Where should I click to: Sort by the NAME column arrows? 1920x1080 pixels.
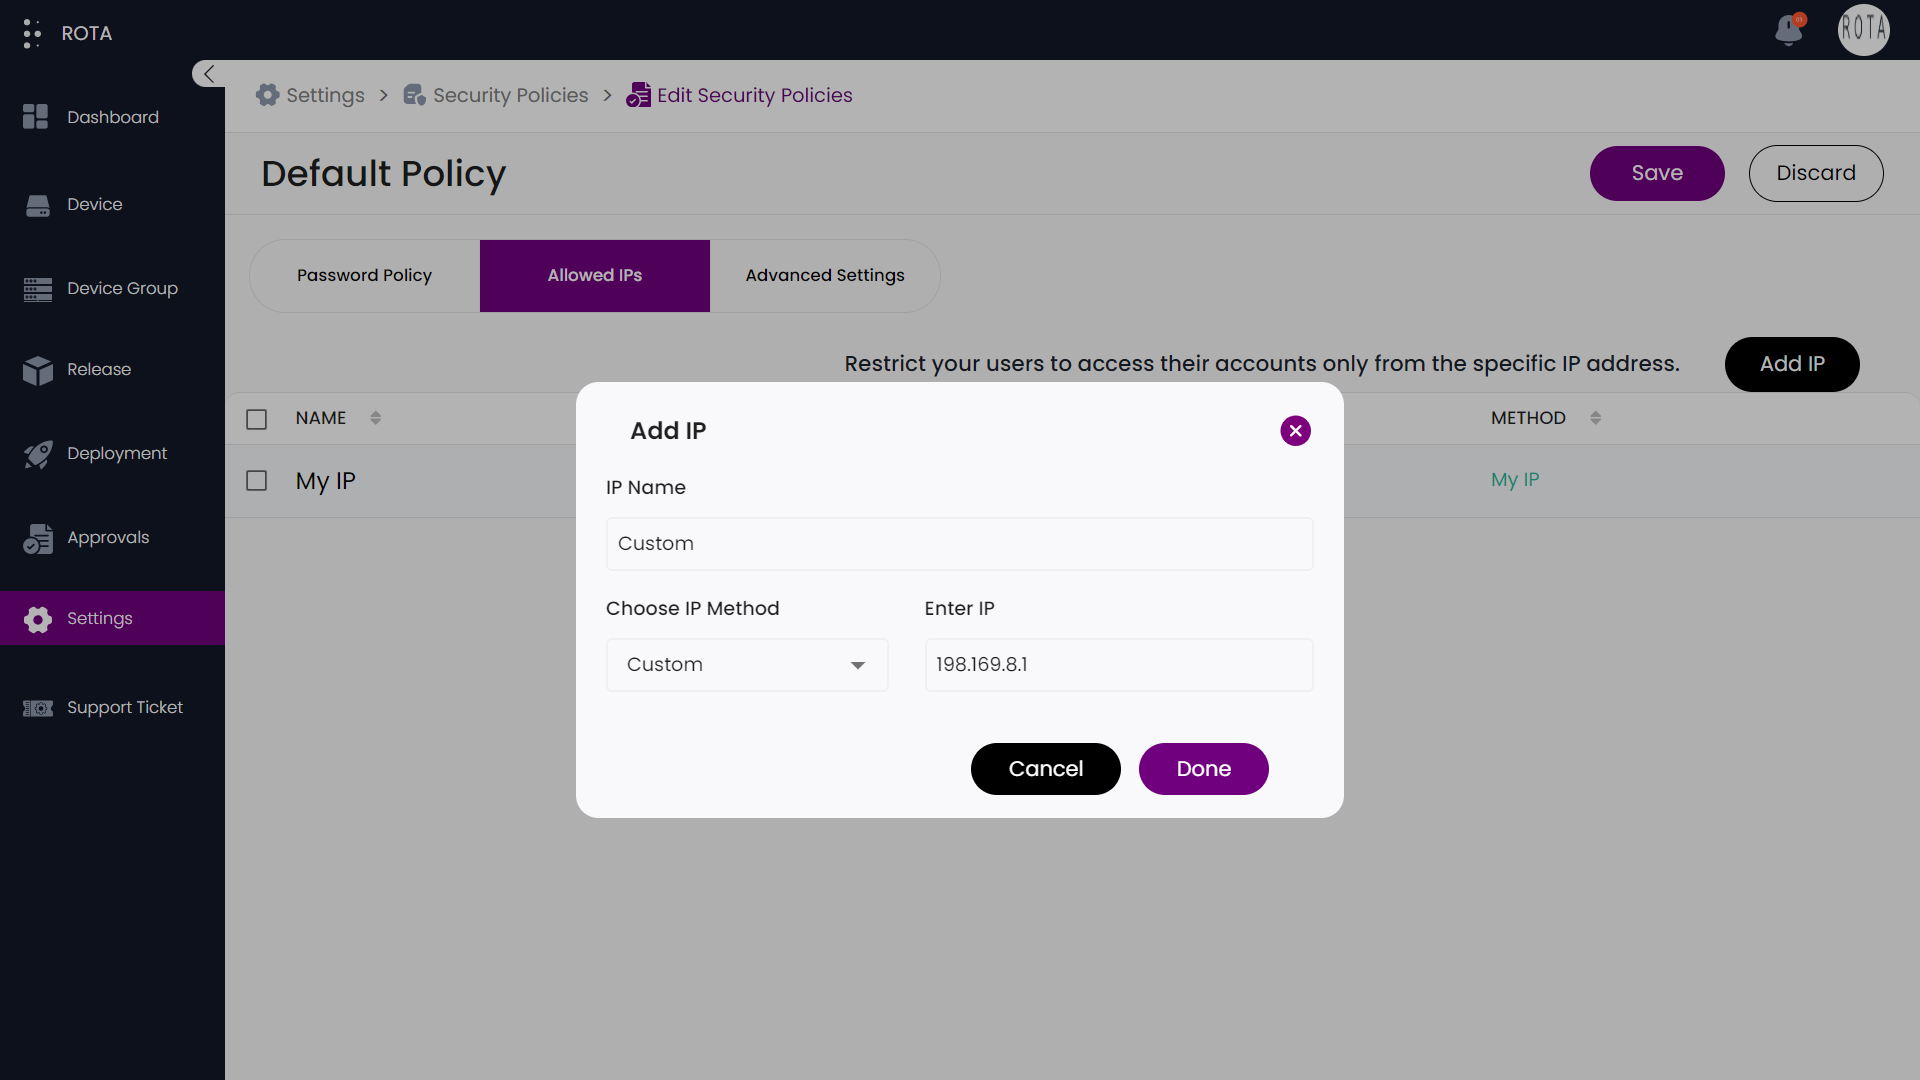[375, 418]
